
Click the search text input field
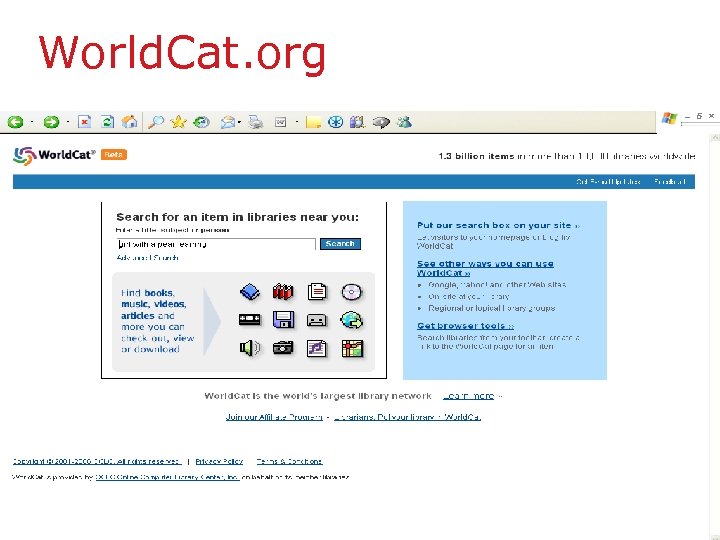point(216,244)
